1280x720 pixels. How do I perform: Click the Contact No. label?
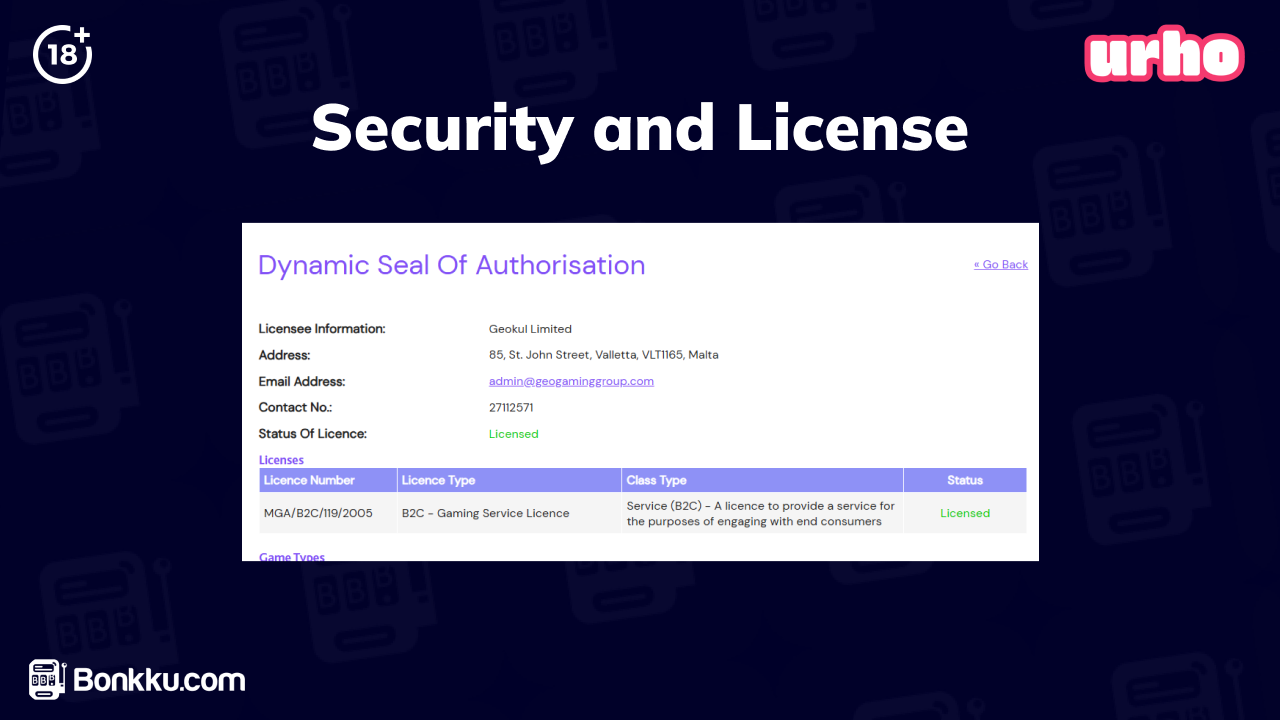pyautogui.click(x=295, y=408)
